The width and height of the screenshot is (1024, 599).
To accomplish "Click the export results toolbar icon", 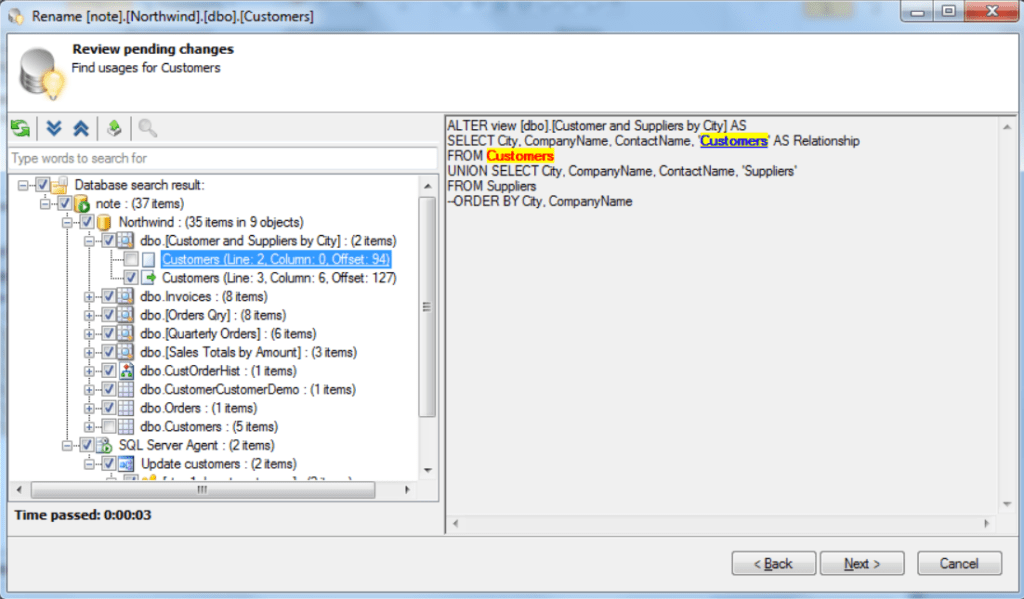I will click(116, 128).
